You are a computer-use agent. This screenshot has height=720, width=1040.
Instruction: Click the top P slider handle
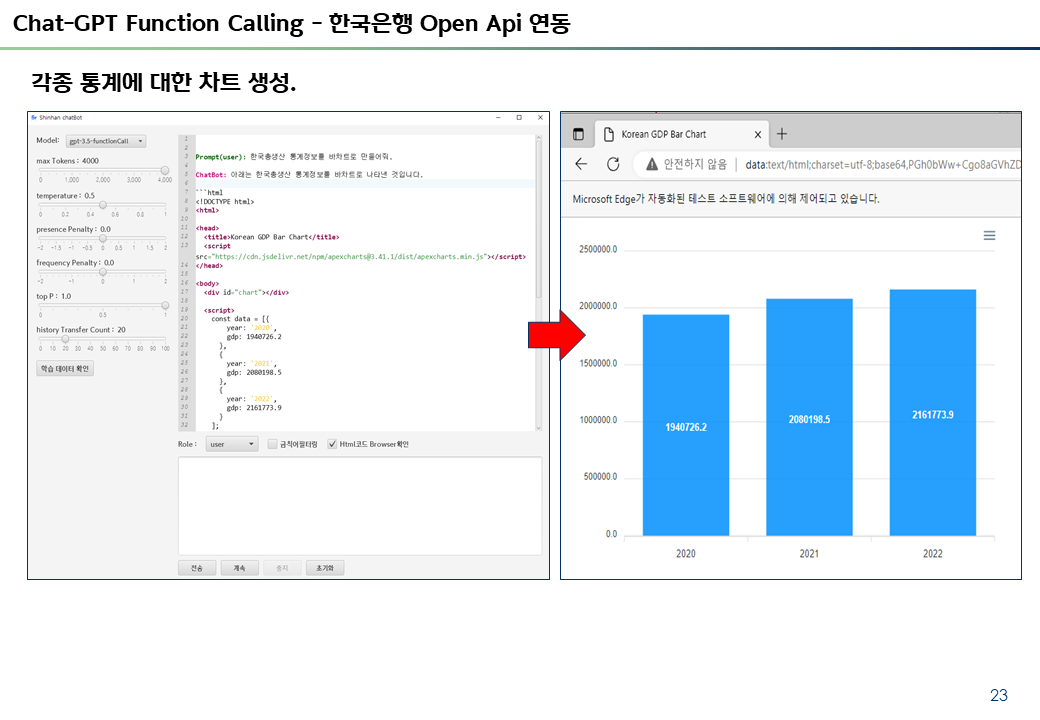165,305
